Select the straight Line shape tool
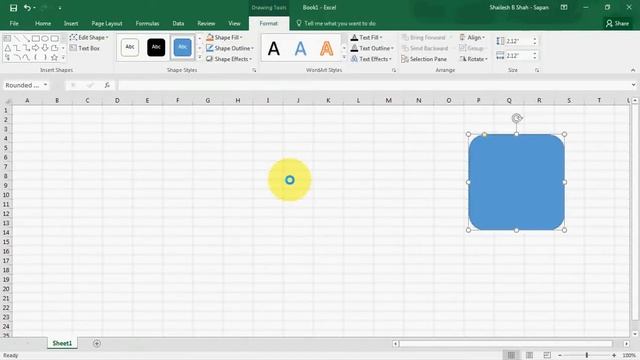The image size is (640, 360). point(17,39)
